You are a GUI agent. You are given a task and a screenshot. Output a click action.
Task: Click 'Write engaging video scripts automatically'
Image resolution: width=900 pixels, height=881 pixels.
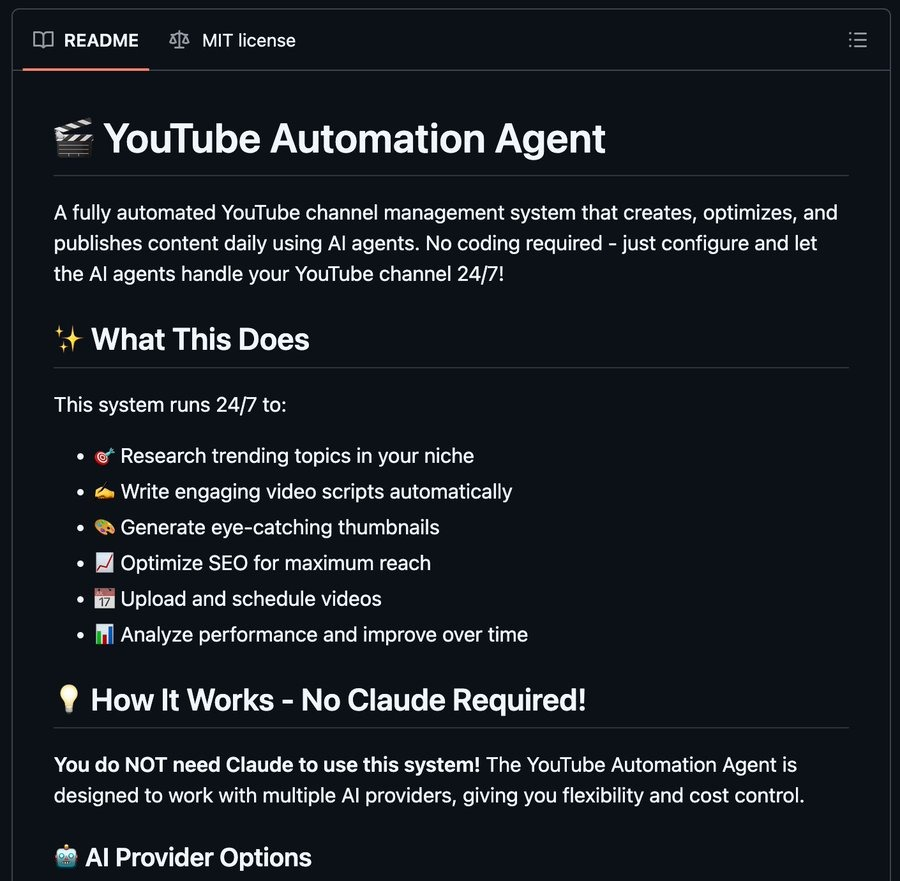coord(316,492)
